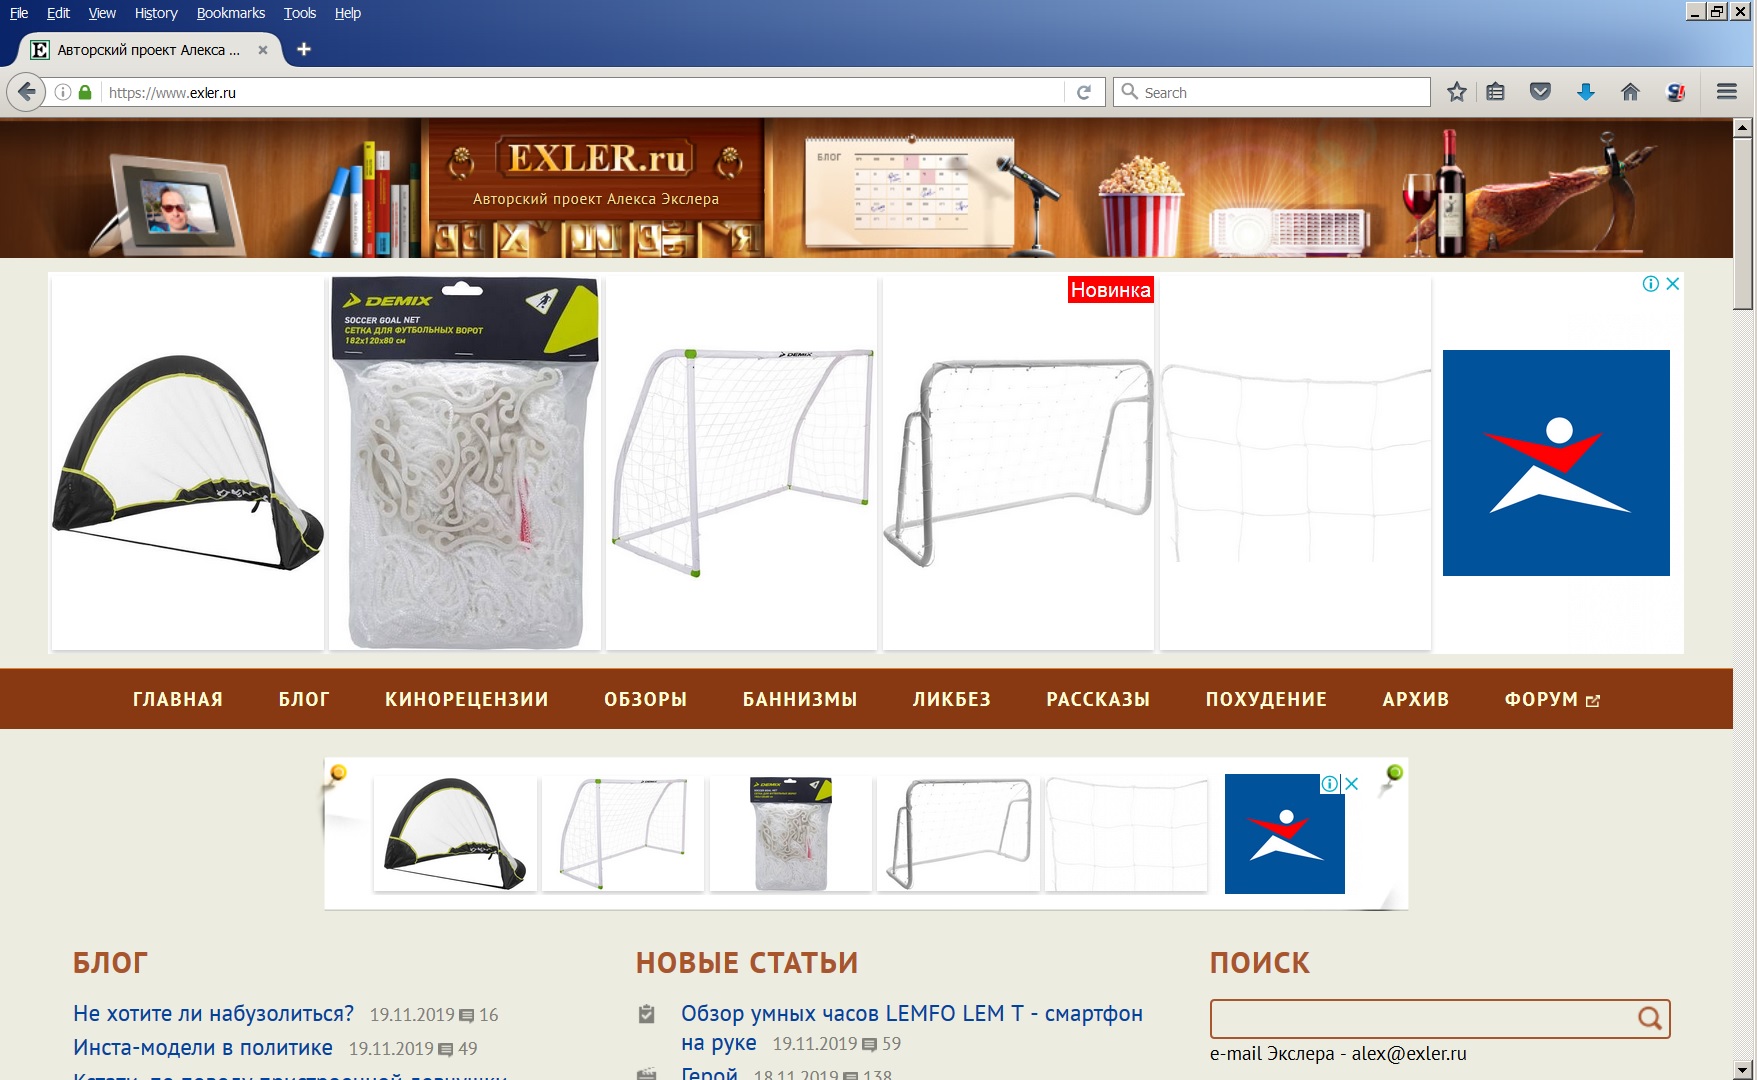Go to browser home page icon
Image resolution: width=1757 pixels, height=1080 pixels.
point(1630,92)
